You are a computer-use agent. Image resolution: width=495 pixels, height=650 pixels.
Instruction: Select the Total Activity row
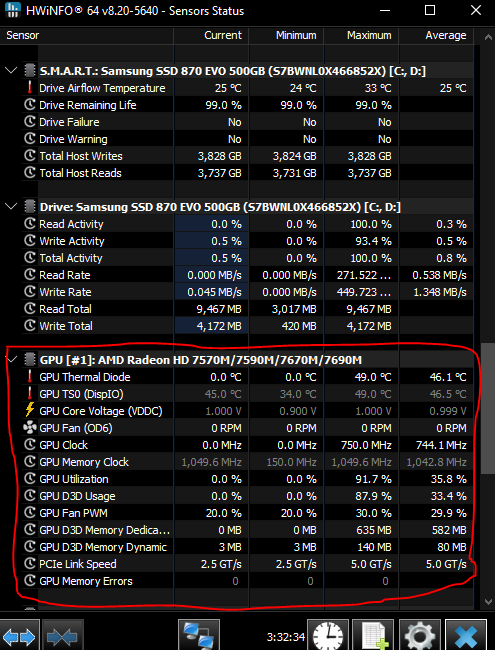click(248, 258)
